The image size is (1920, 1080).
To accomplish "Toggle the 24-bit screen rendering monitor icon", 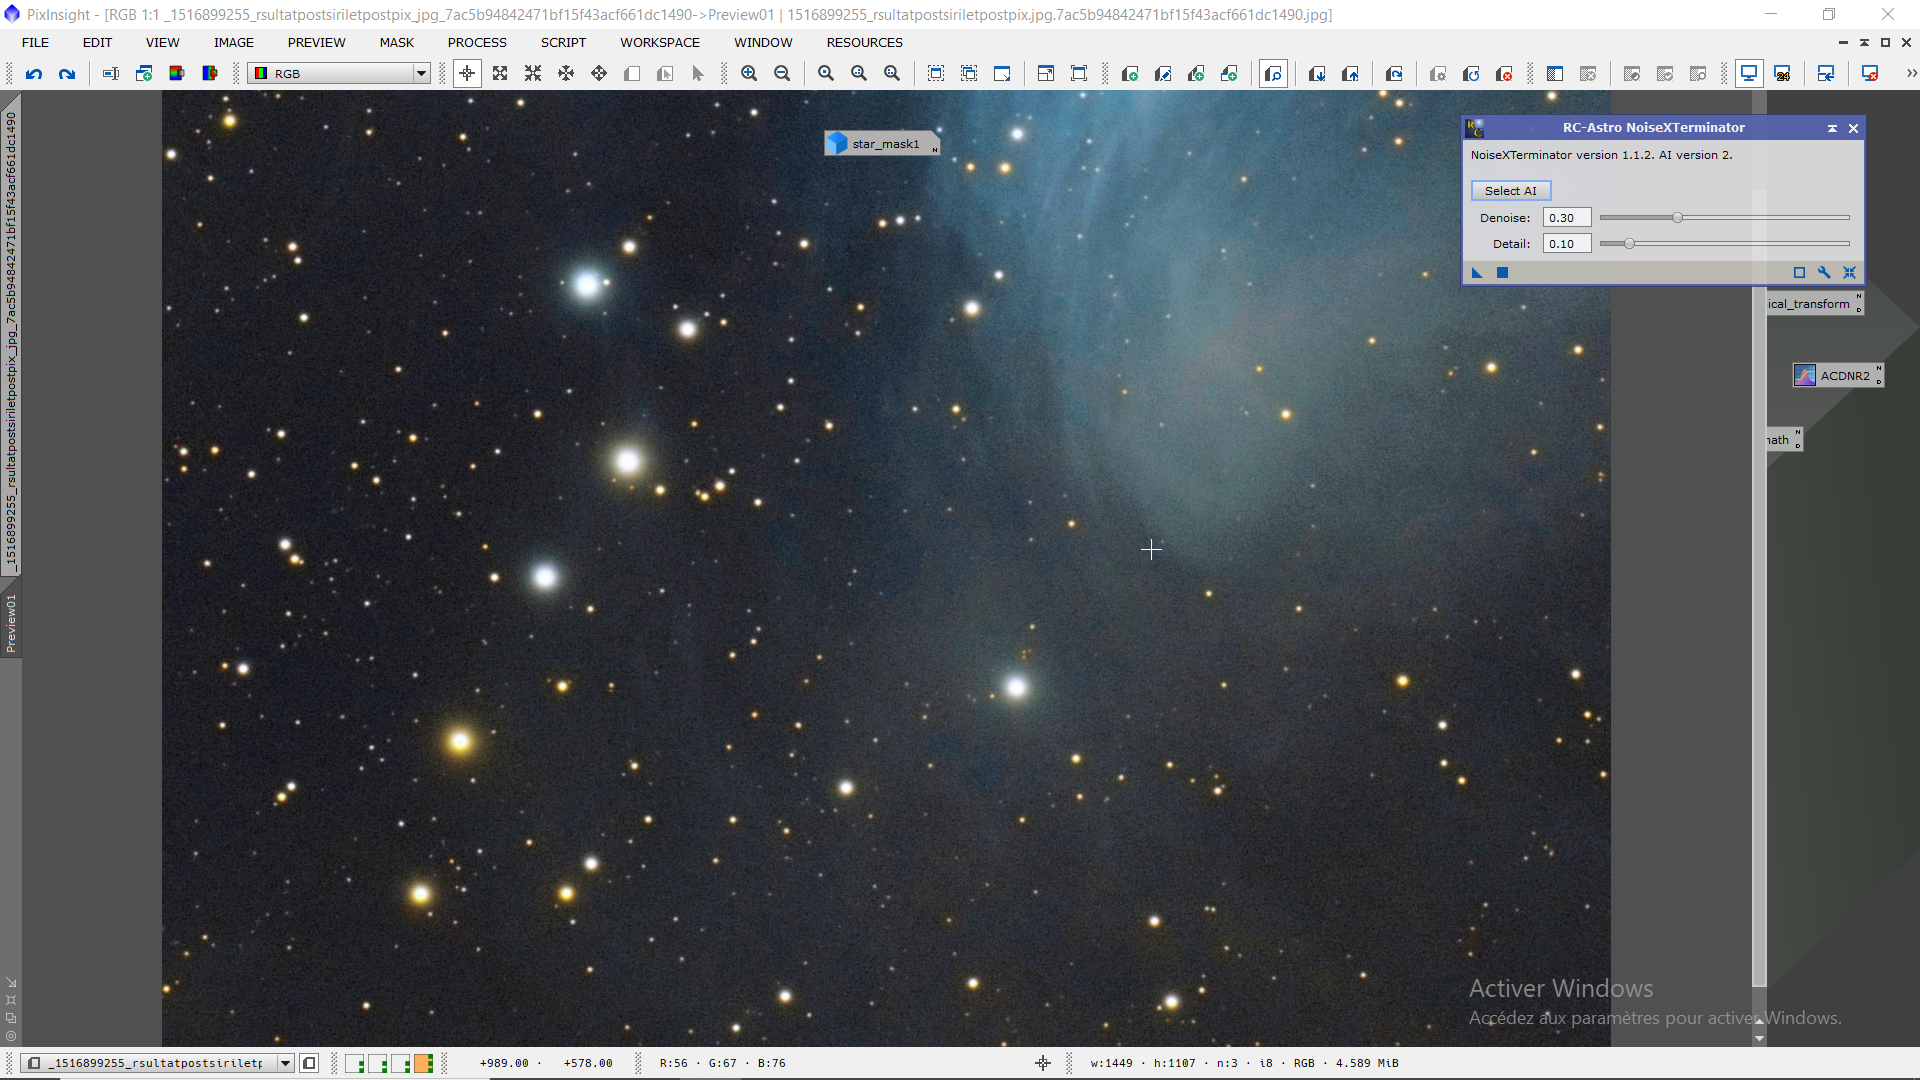I will [1782, 73].
